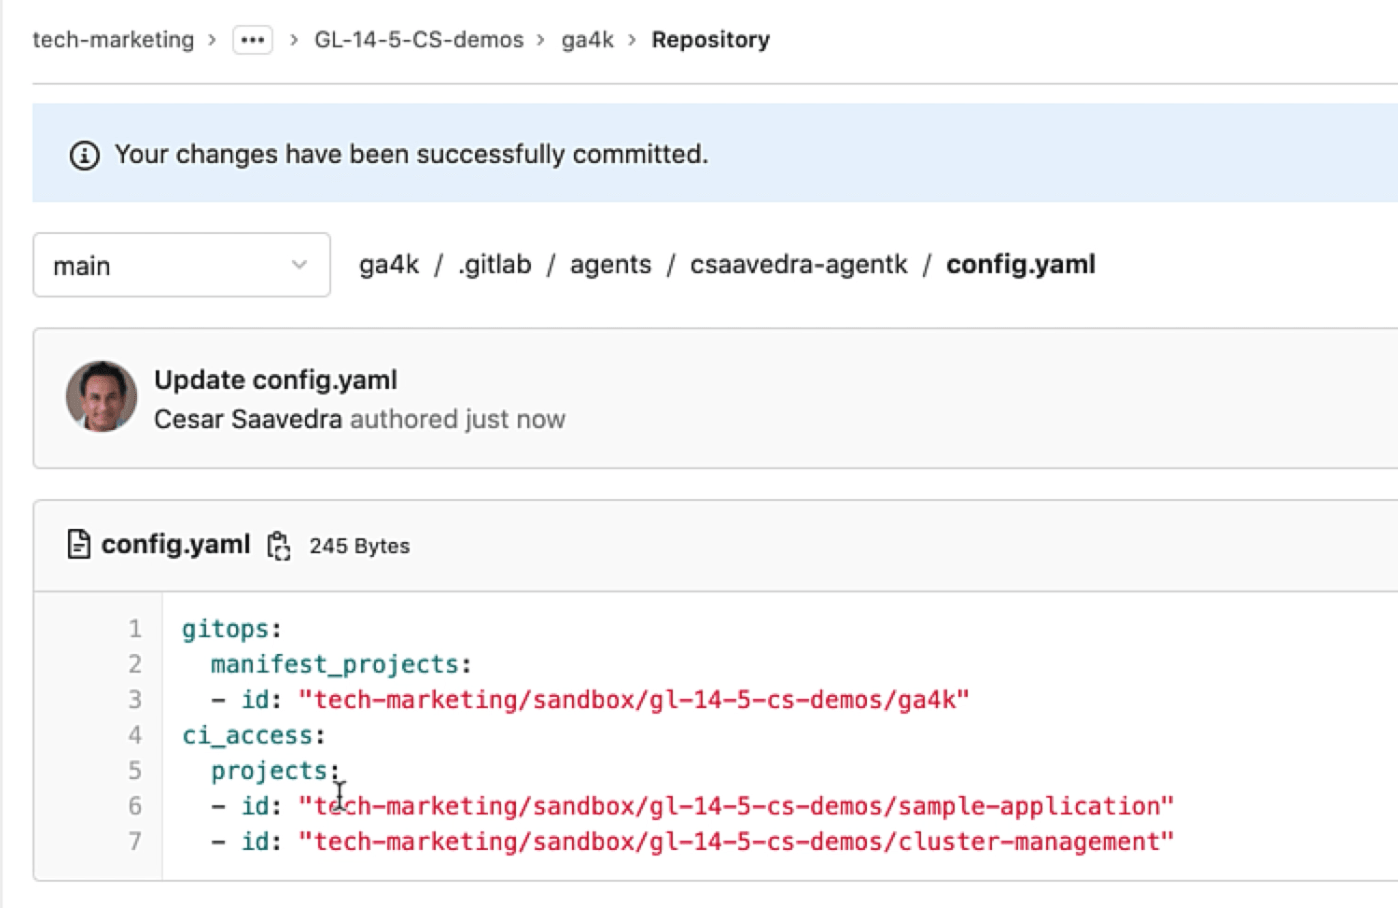Expand the hidden breadcrumb ellipsis menu

pos(252,39)
